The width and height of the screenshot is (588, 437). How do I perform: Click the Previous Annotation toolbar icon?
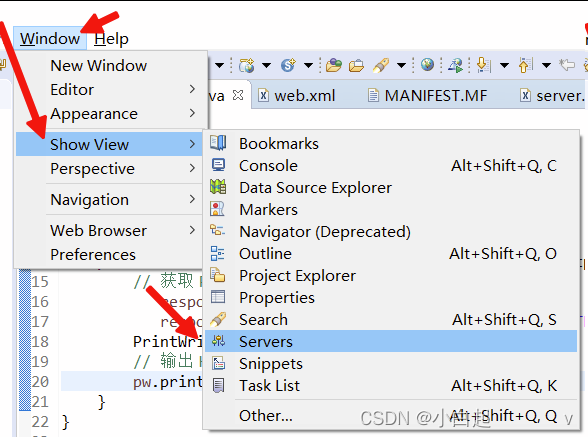click(x=526, y=65)
